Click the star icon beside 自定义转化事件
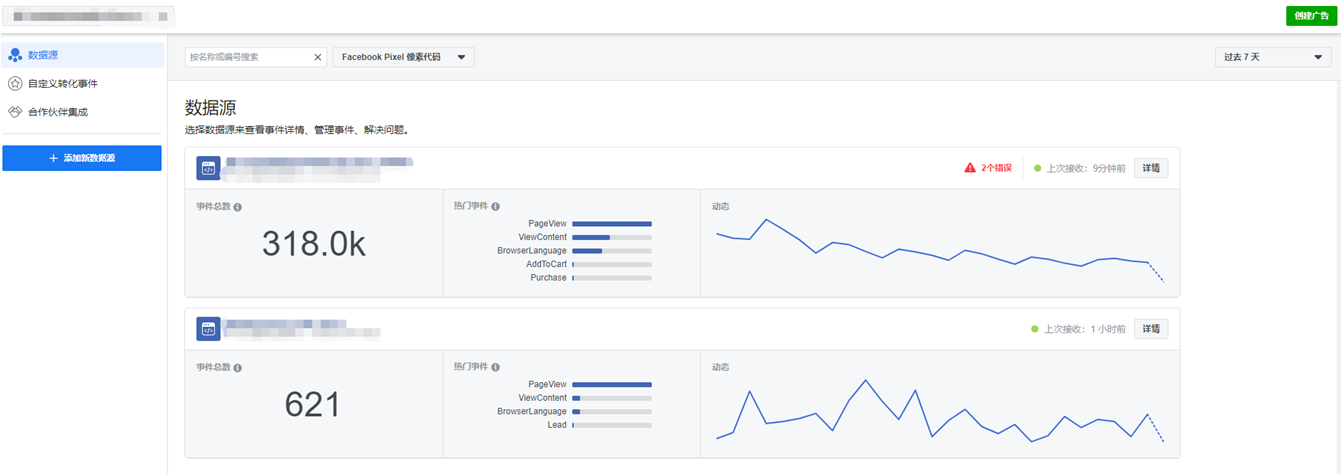1342x475 pixels. click(15, 83)
